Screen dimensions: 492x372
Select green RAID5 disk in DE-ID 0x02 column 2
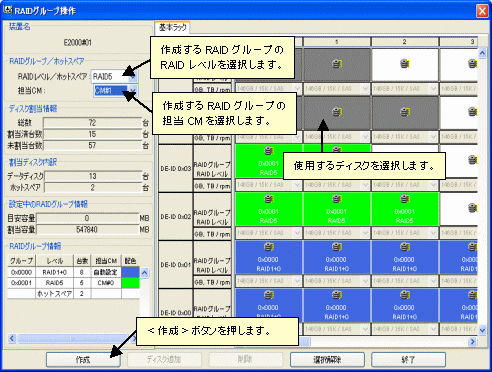click(405, 209)
